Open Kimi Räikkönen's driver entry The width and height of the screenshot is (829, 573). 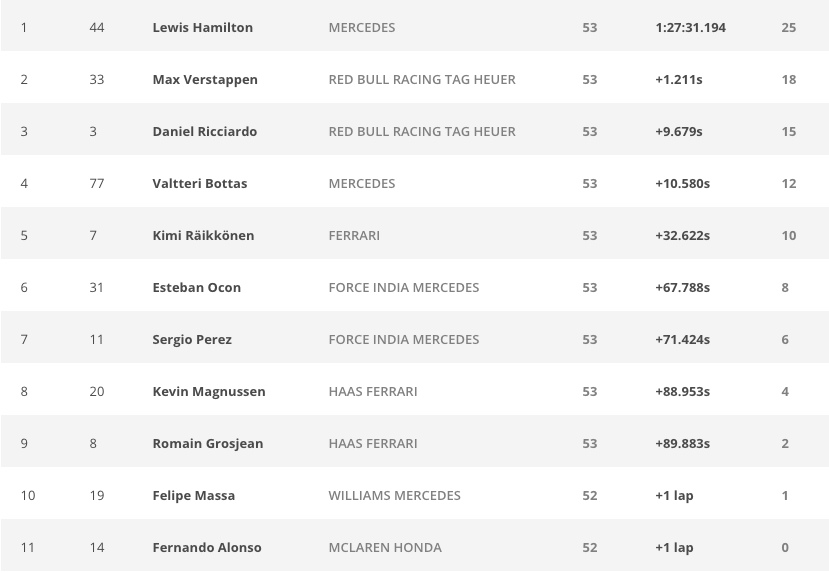point(203,235)
